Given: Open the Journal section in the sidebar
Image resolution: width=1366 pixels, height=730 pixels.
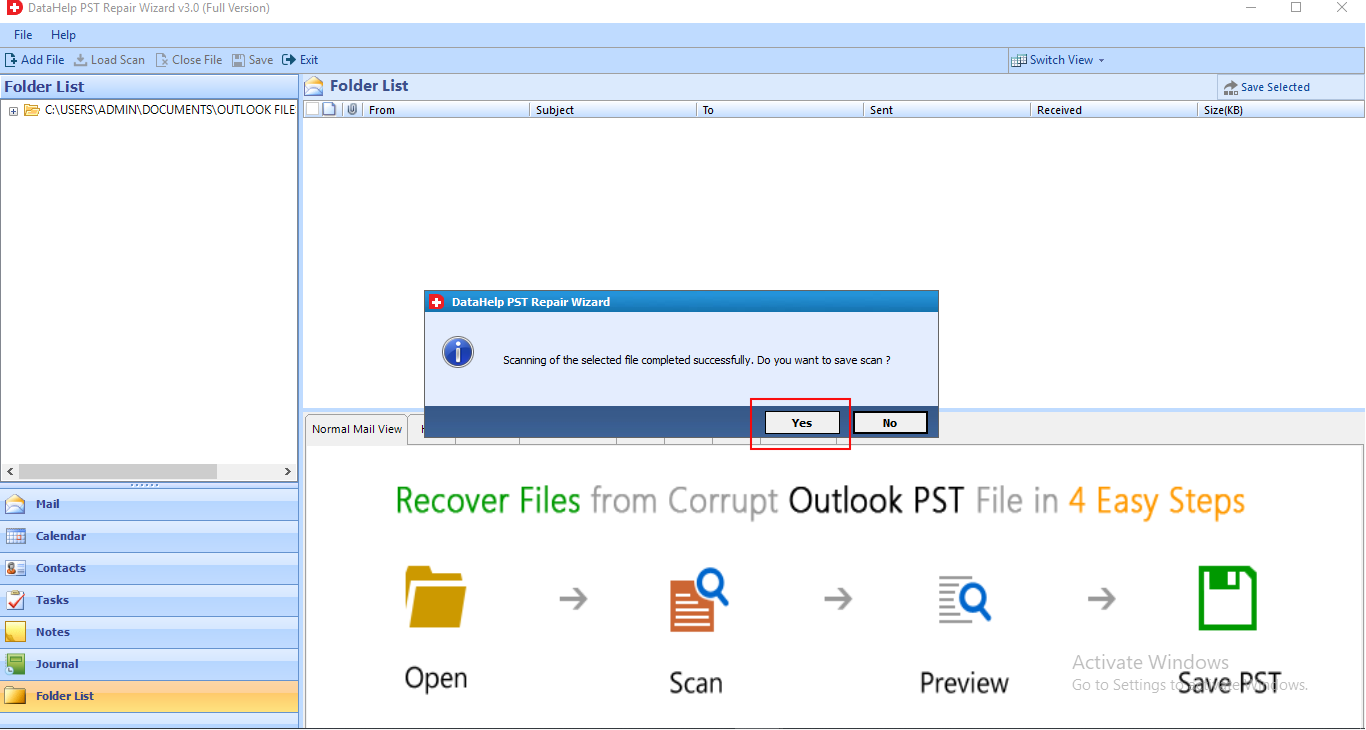Looking at the screenshot, I should pyautogui.click(x=149, y=664).
